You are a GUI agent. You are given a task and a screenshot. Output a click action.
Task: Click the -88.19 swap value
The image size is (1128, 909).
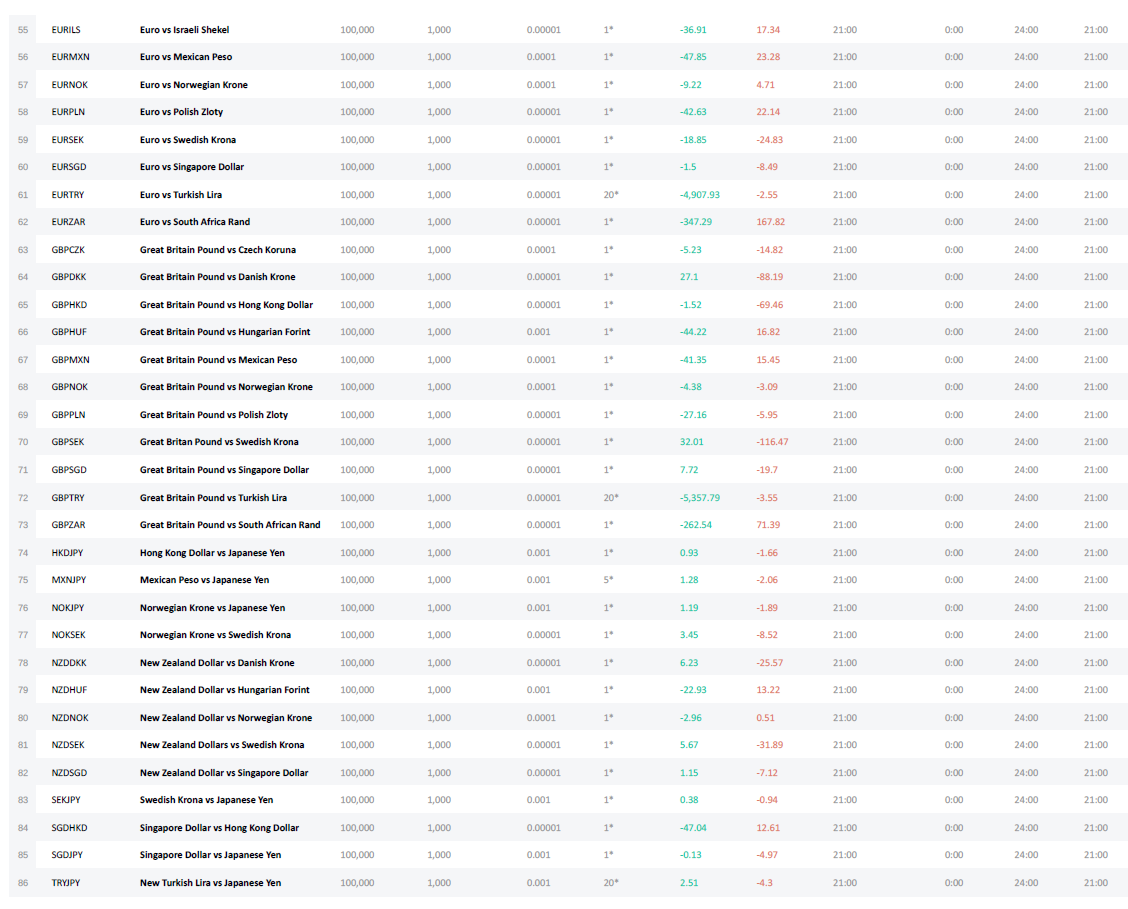[770, 277]
